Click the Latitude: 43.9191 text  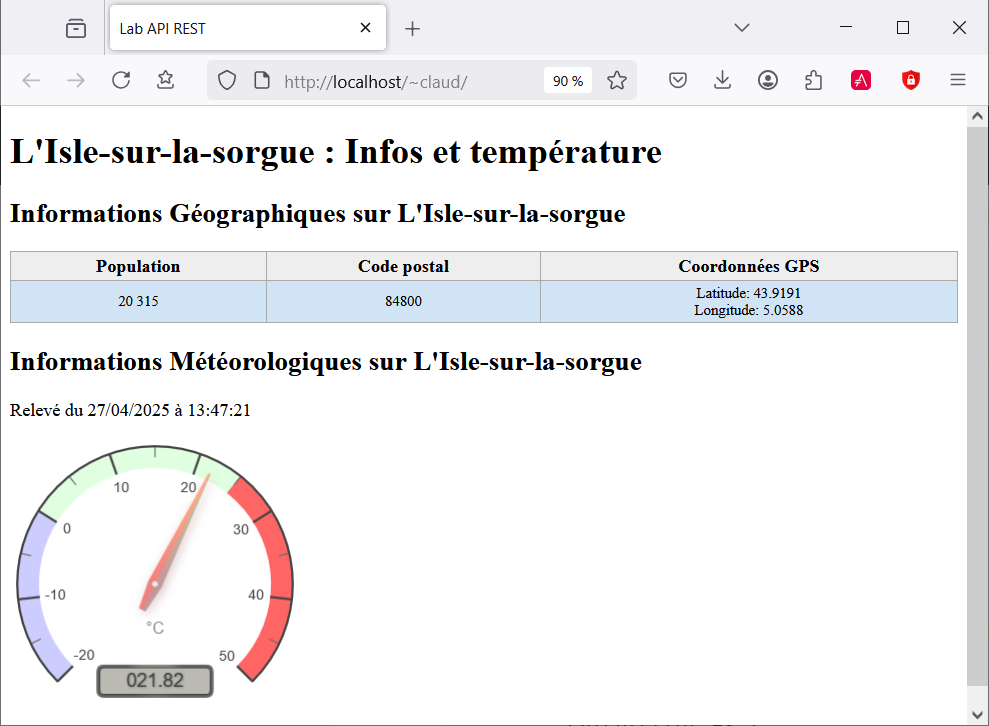click(748, 293)
